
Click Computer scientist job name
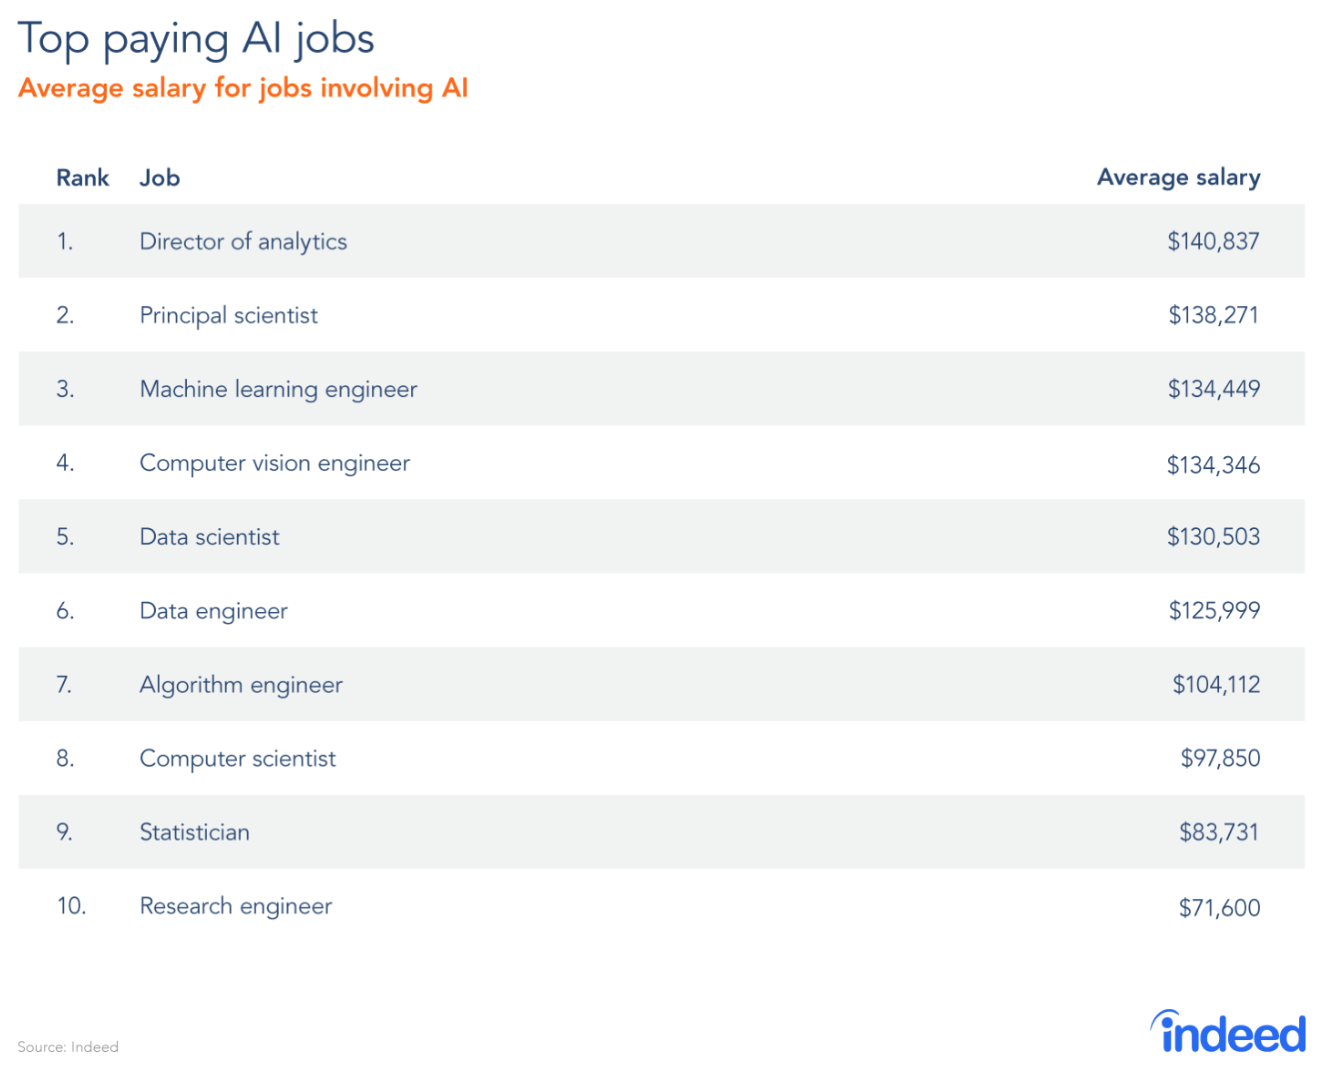coord(237,759)
